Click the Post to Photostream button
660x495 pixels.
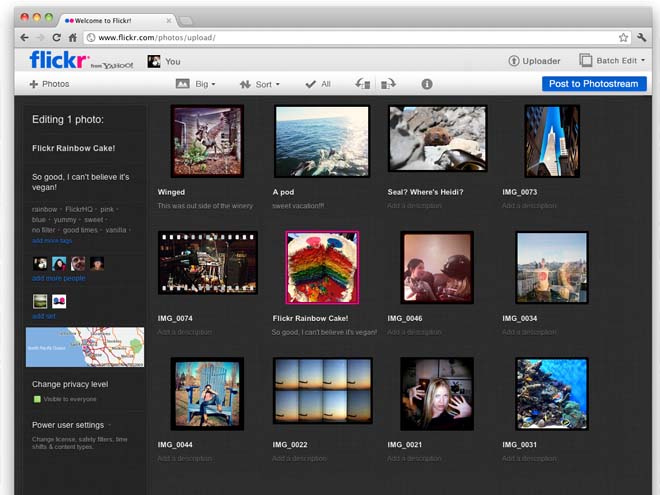594,84
